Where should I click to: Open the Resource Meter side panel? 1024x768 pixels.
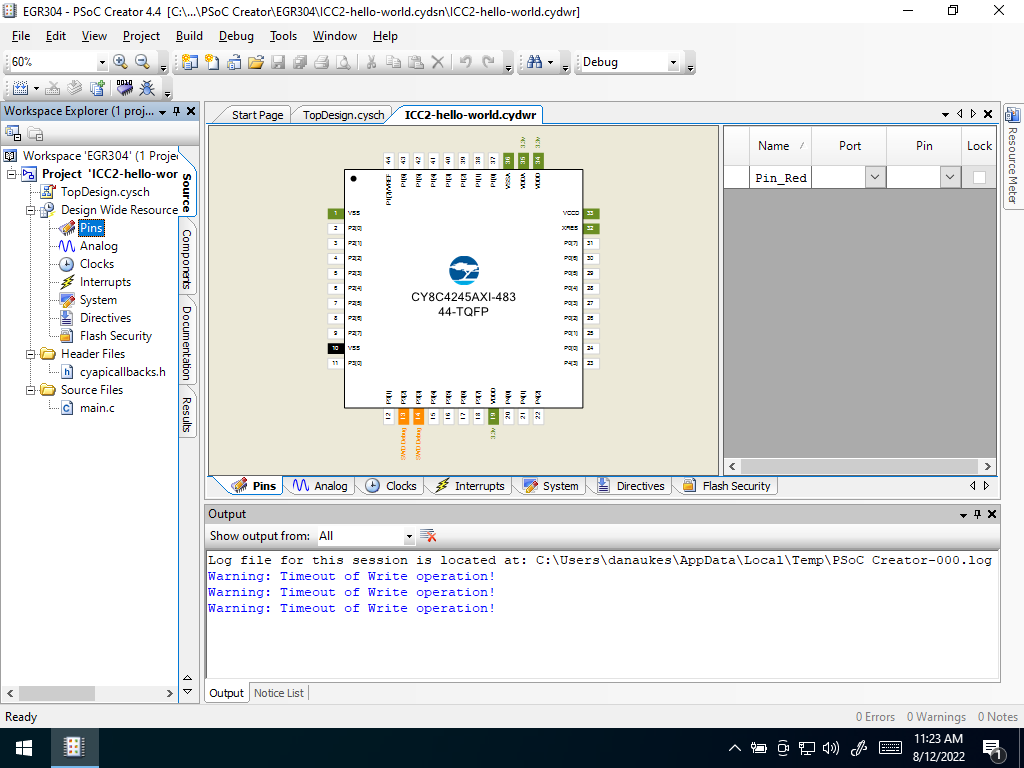click(1013, 157)
